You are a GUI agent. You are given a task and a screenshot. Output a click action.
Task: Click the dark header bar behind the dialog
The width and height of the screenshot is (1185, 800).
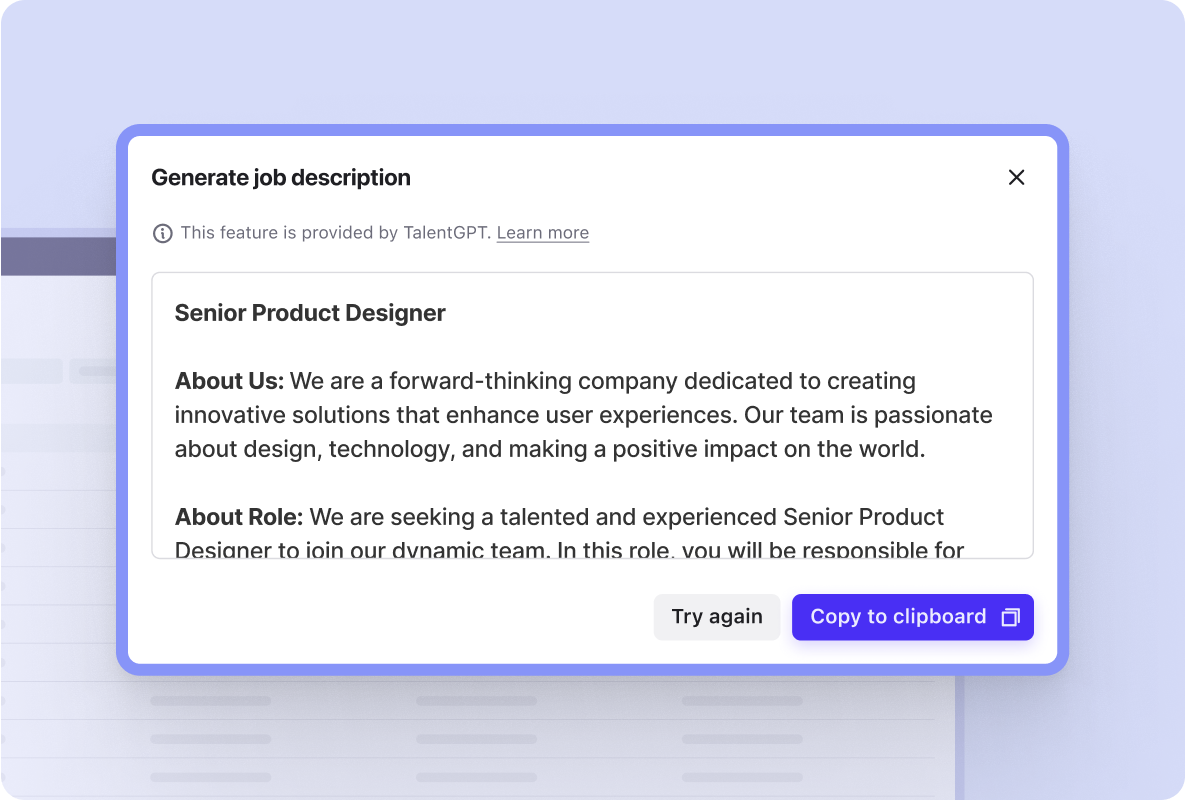pyautogui.click(x=58, y=256)
